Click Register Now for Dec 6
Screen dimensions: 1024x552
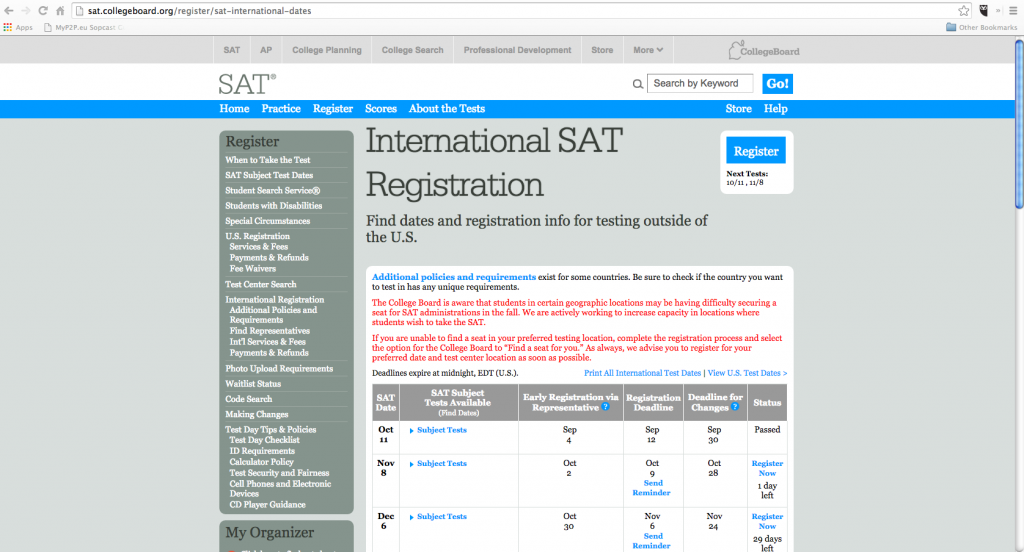pyautogui.click(x=767, y=521)
